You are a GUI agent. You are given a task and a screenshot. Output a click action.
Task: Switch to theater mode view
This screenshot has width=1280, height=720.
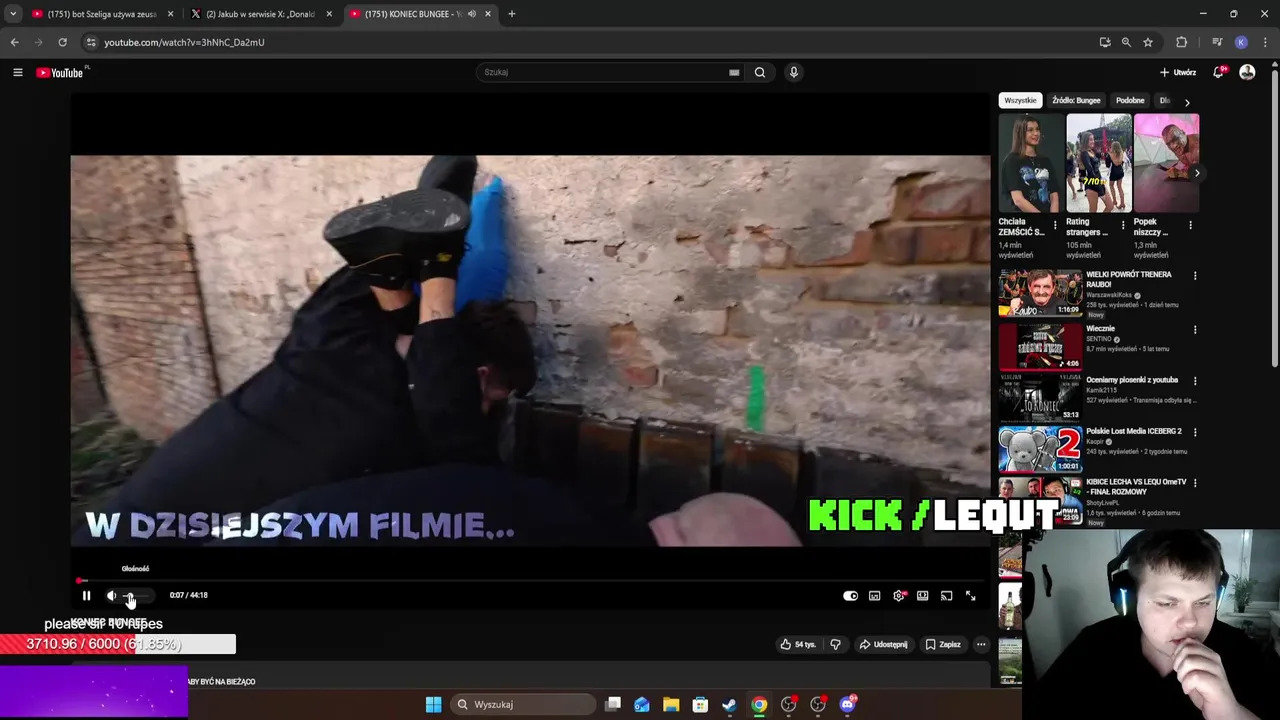pyautogui.click(x=922, y=596)
